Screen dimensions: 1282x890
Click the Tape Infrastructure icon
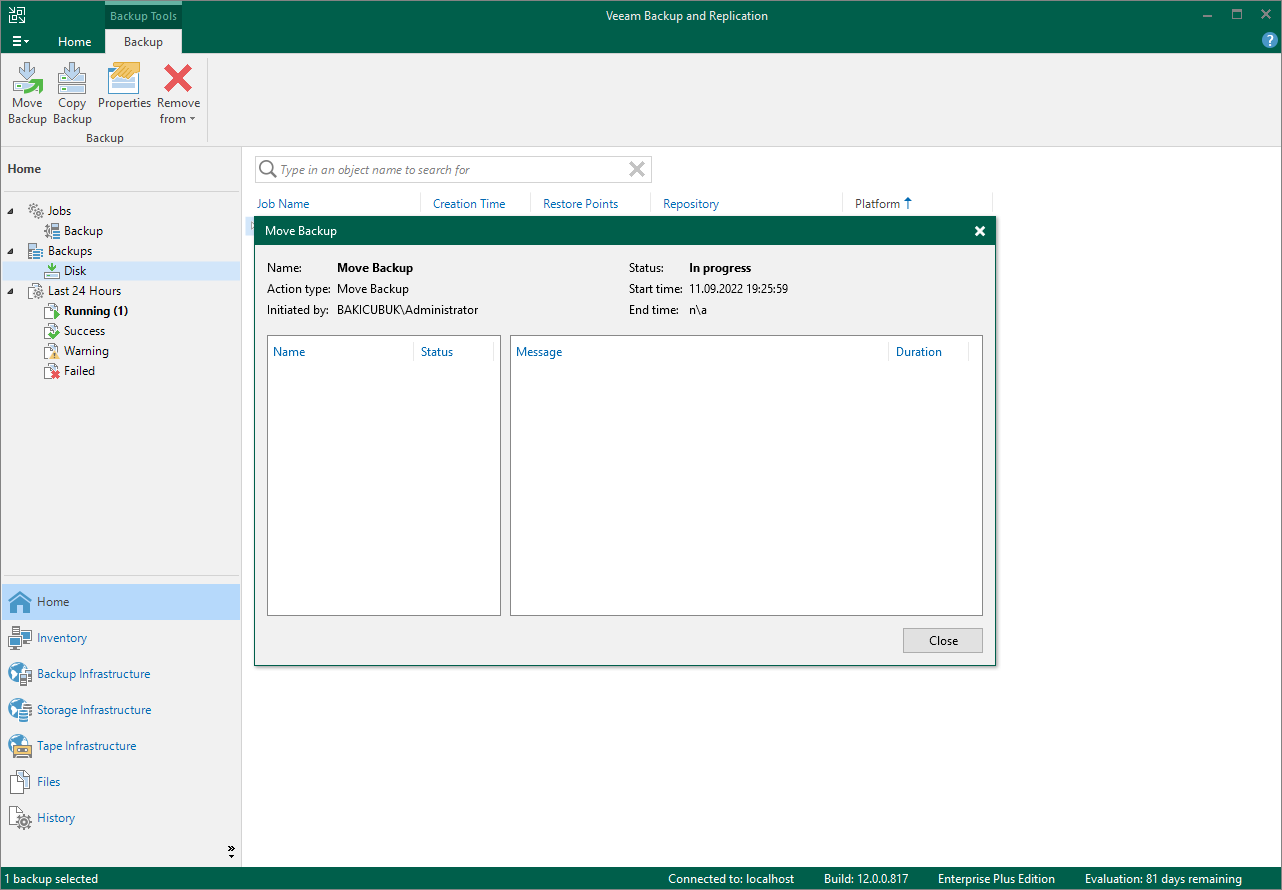pos(20,746)
